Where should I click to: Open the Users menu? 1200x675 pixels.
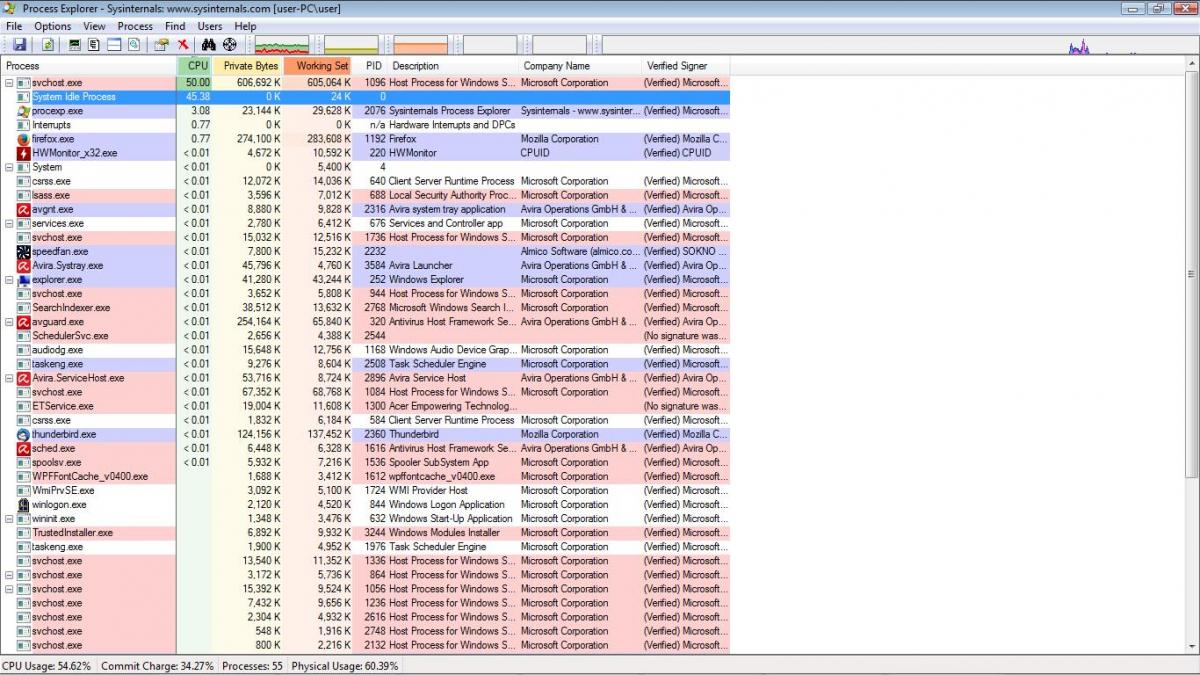pos(210,26)
